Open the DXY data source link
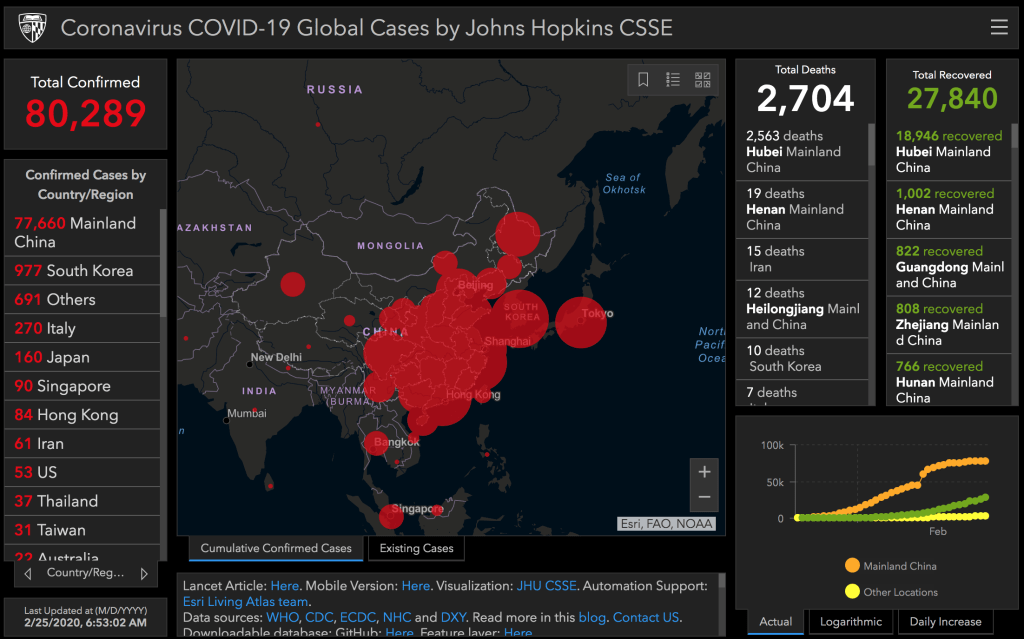The image size is (1024, 639). click(453, 617)
